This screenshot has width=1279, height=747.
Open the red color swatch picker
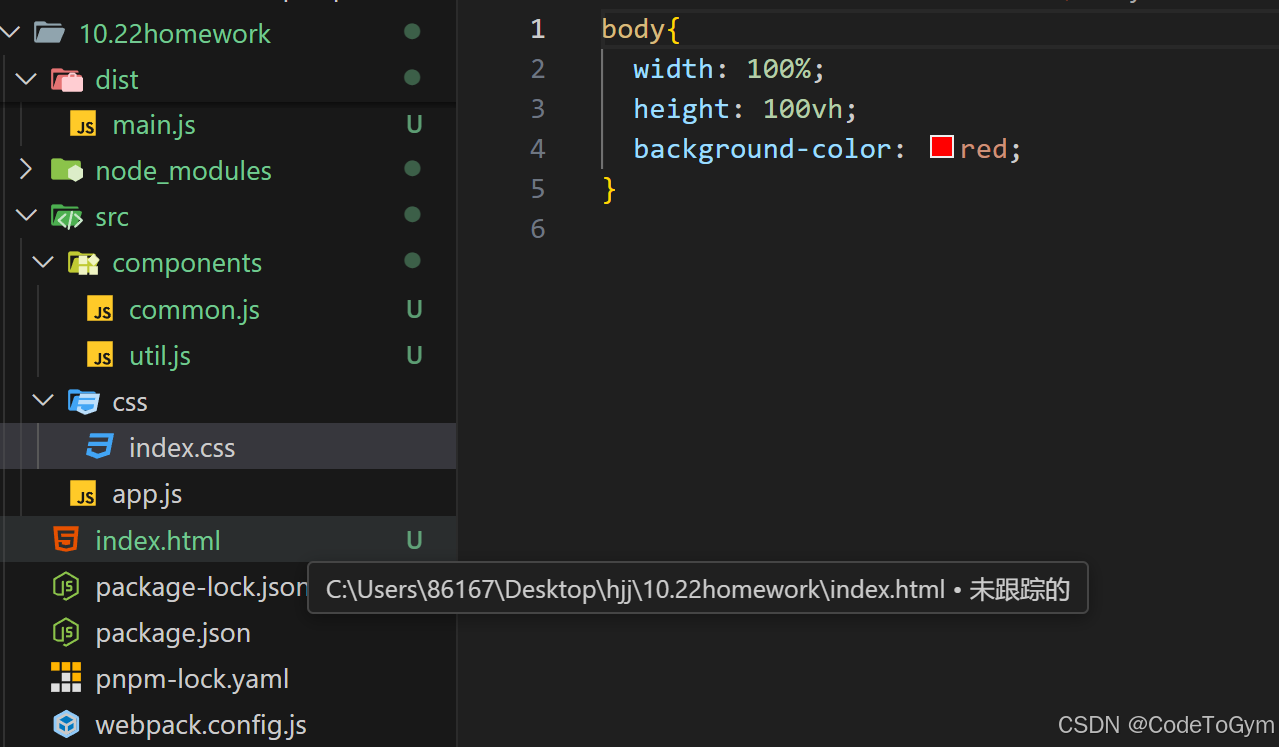pos(941,147)
